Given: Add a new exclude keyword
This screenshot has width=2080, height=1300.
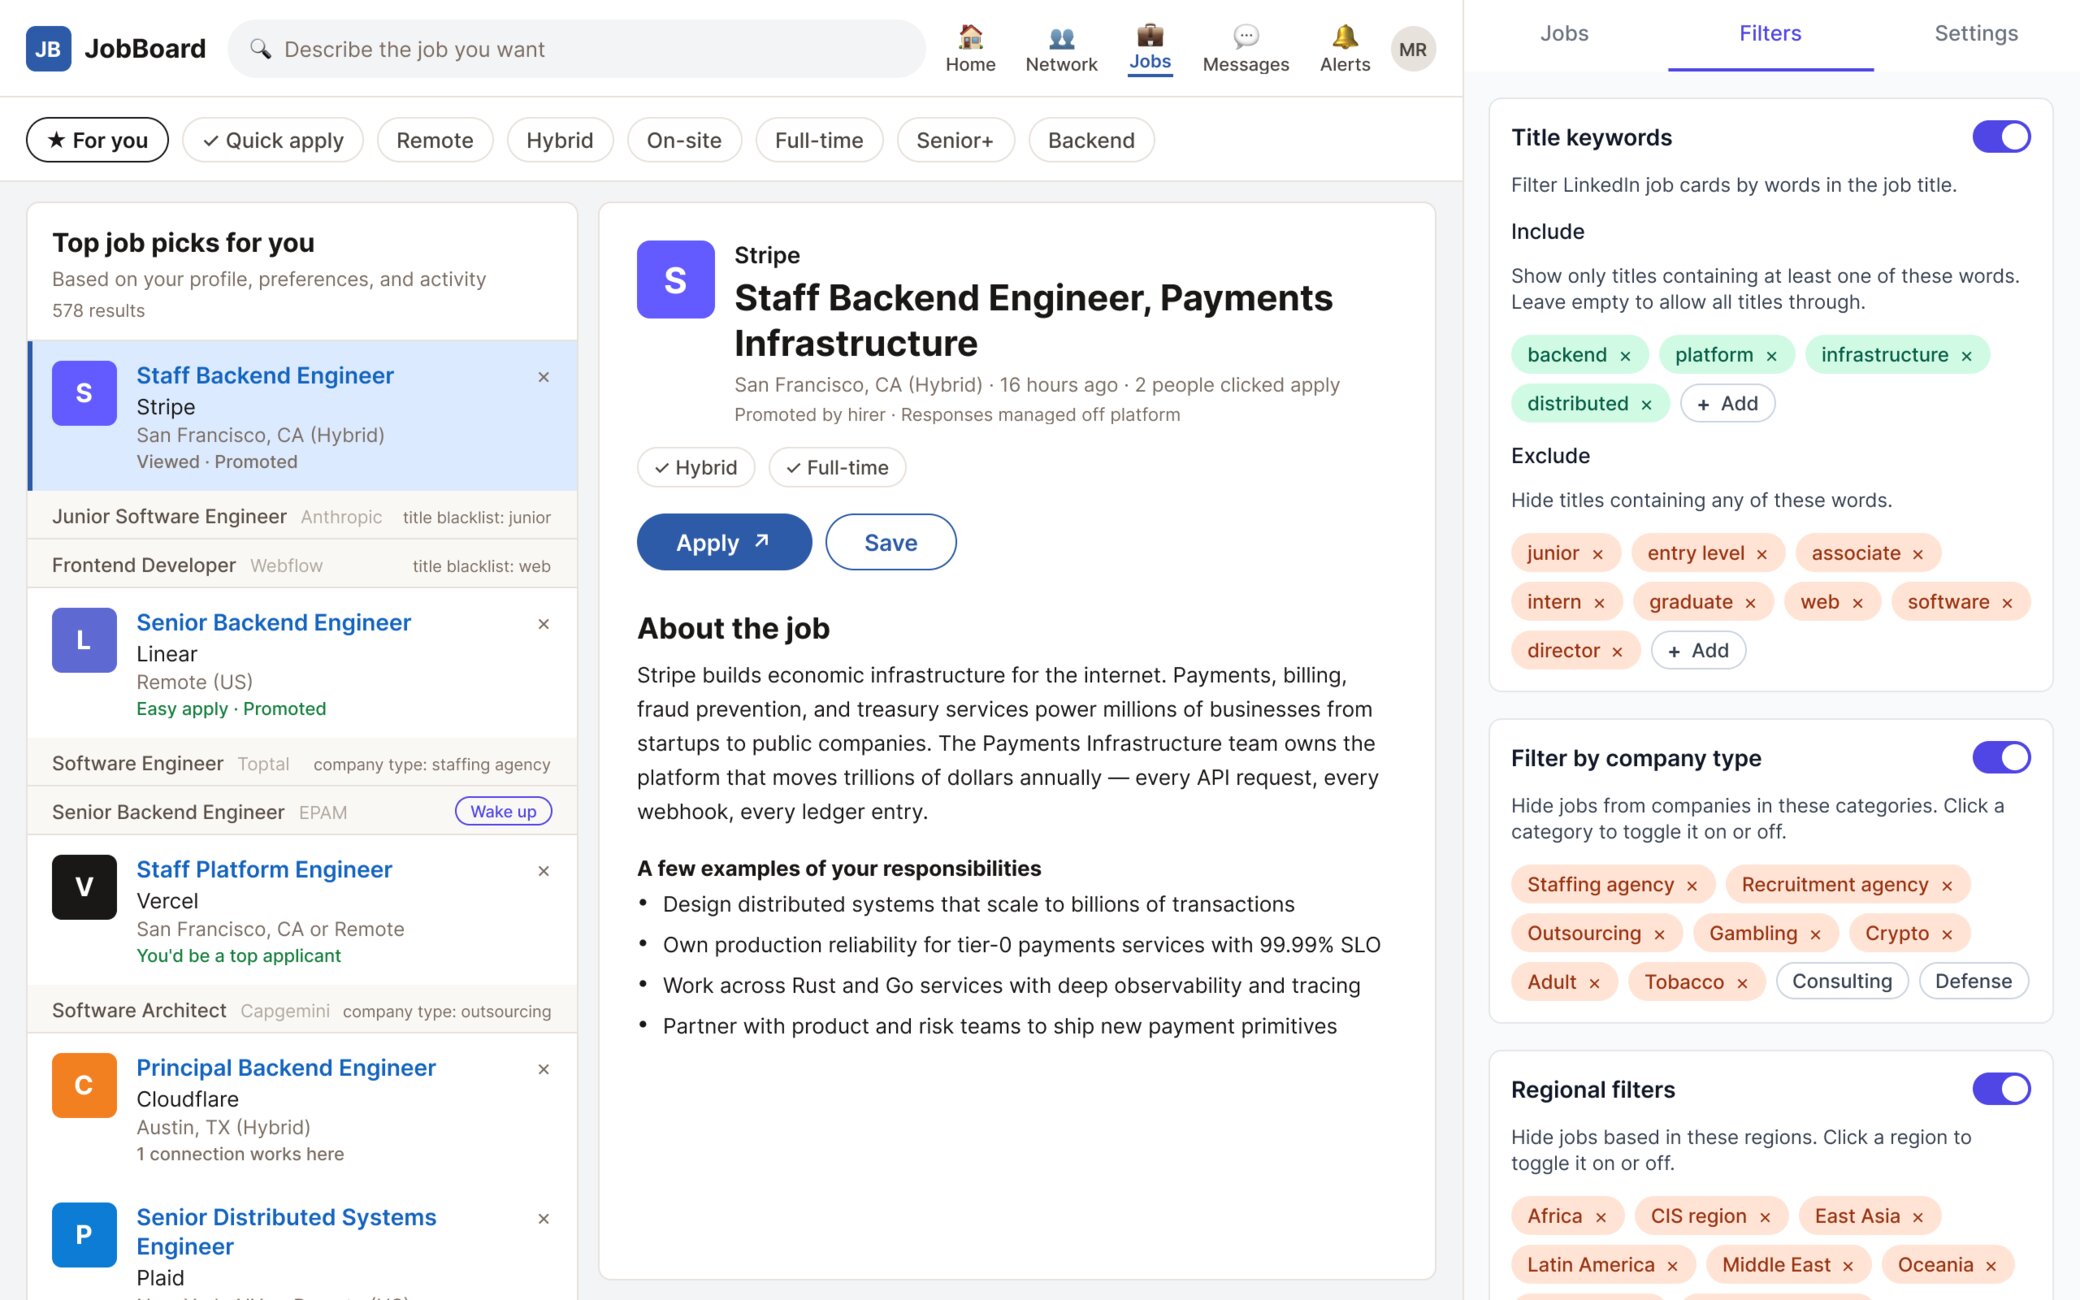Looking at the screenshot, I should point(1698,650).
